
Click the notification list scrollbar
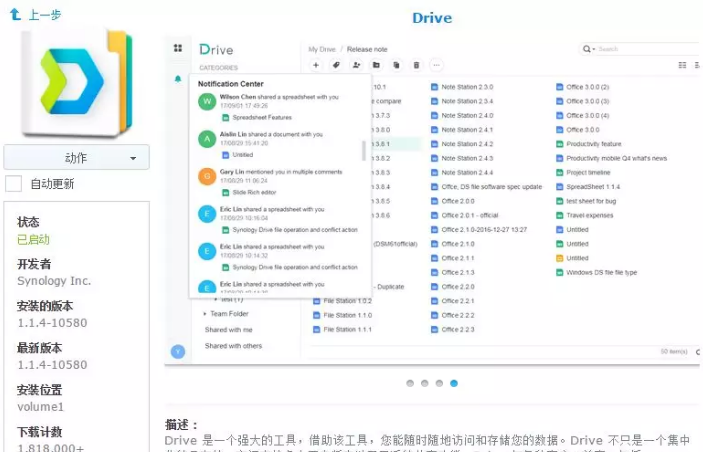[364, 151]
